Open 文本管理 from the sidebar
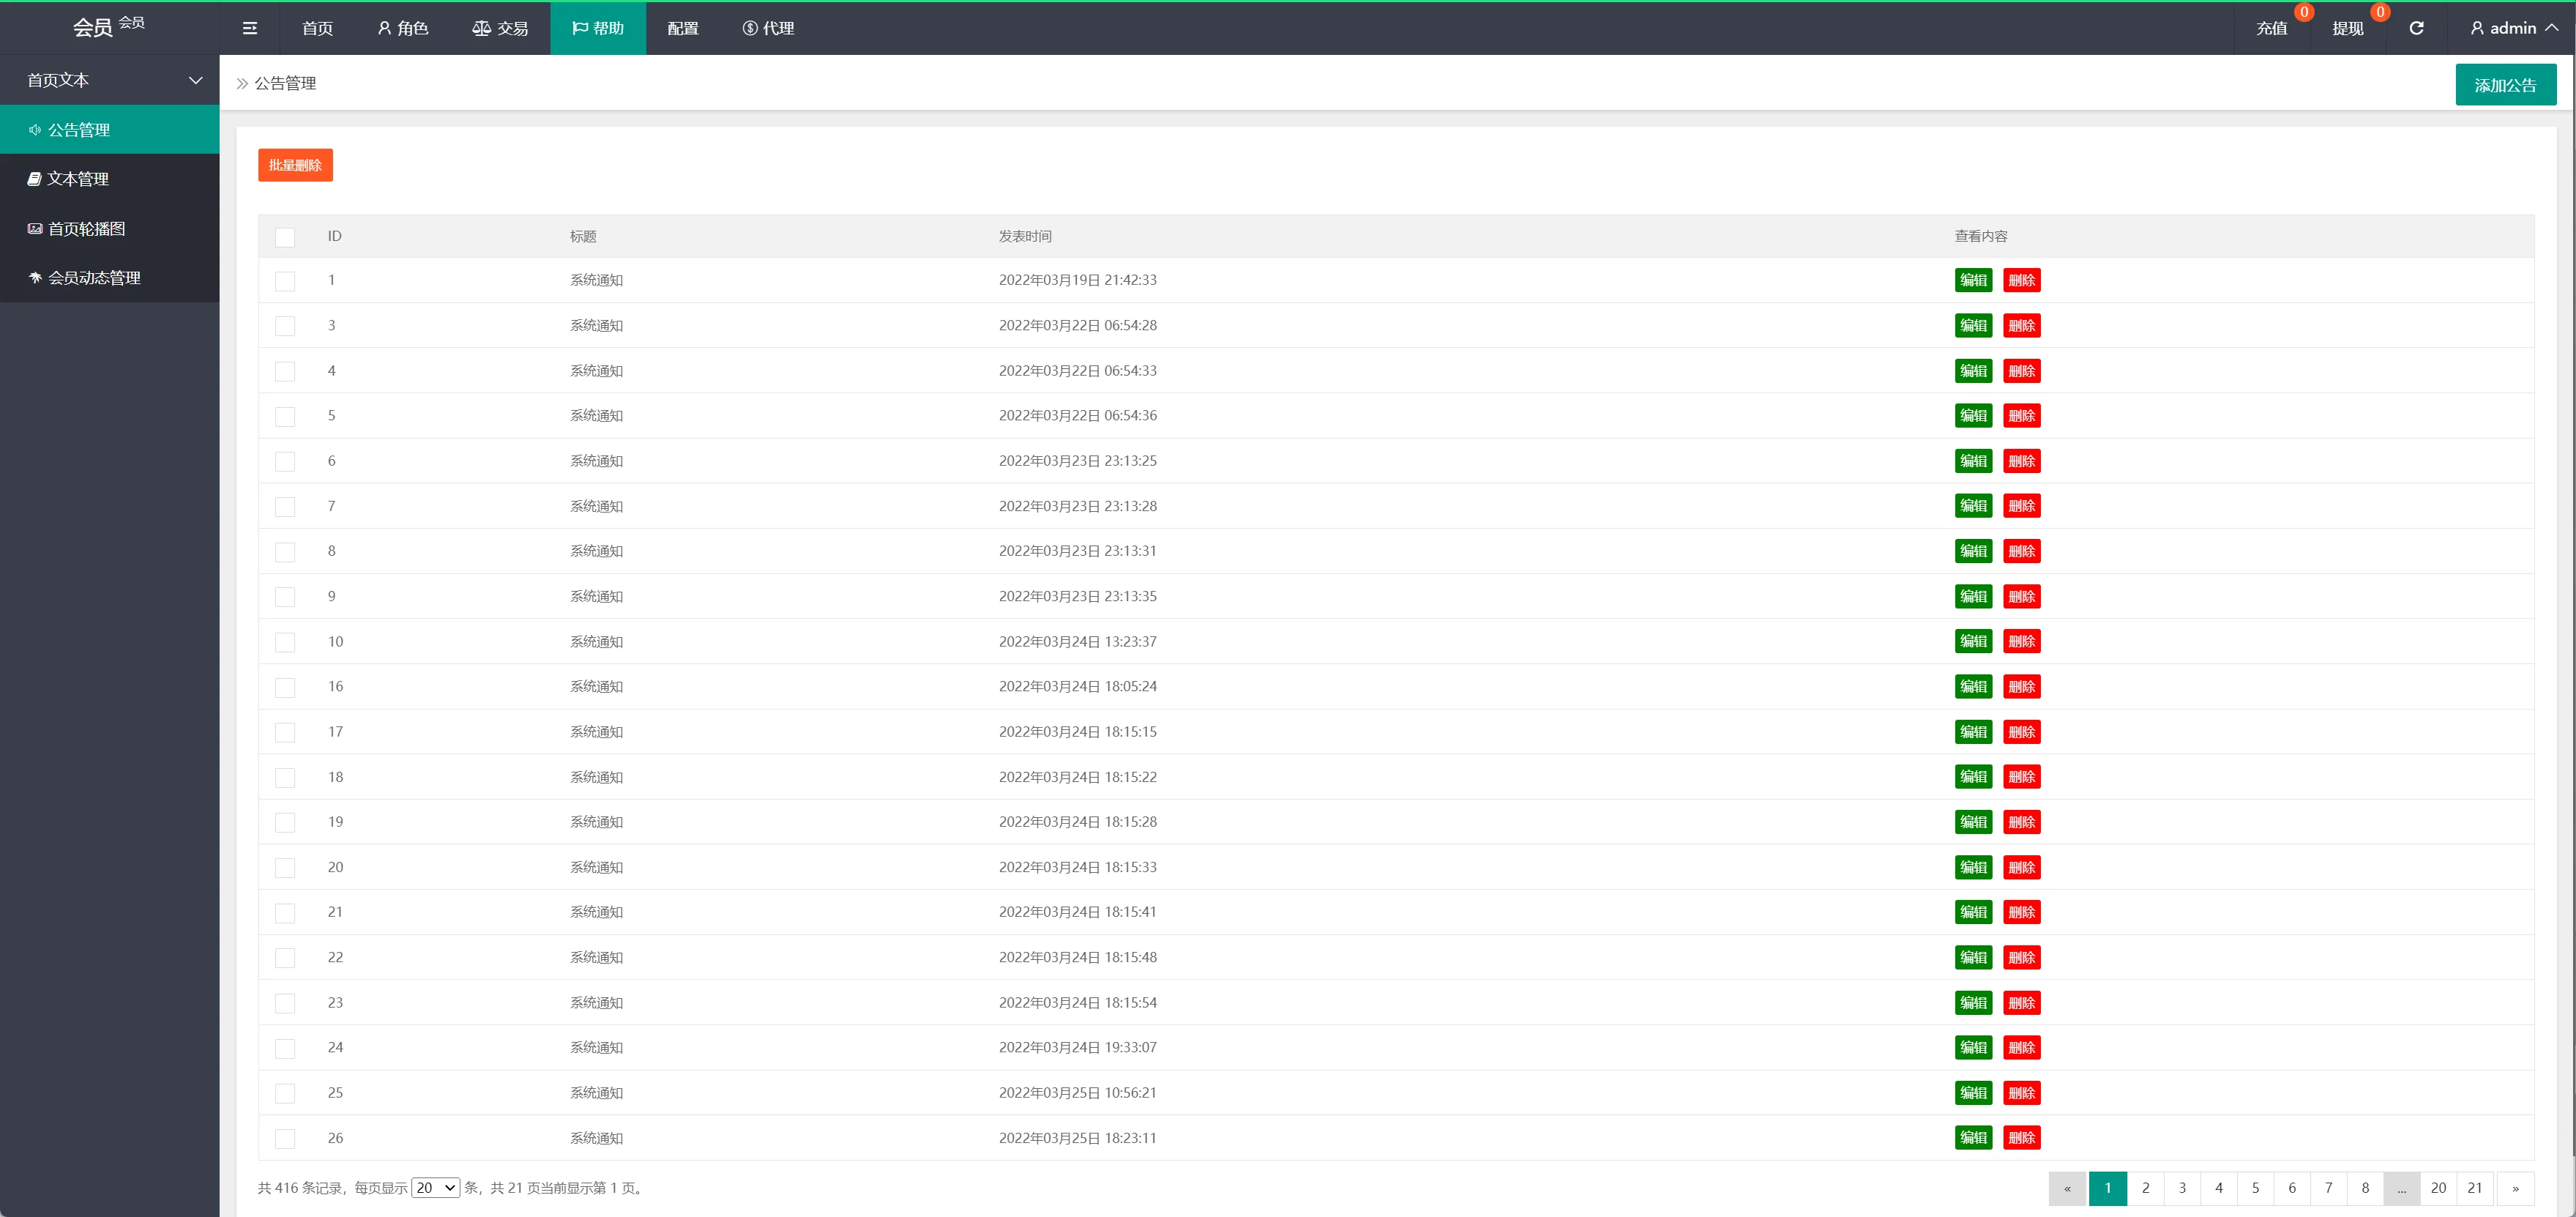 click(78, 179)
